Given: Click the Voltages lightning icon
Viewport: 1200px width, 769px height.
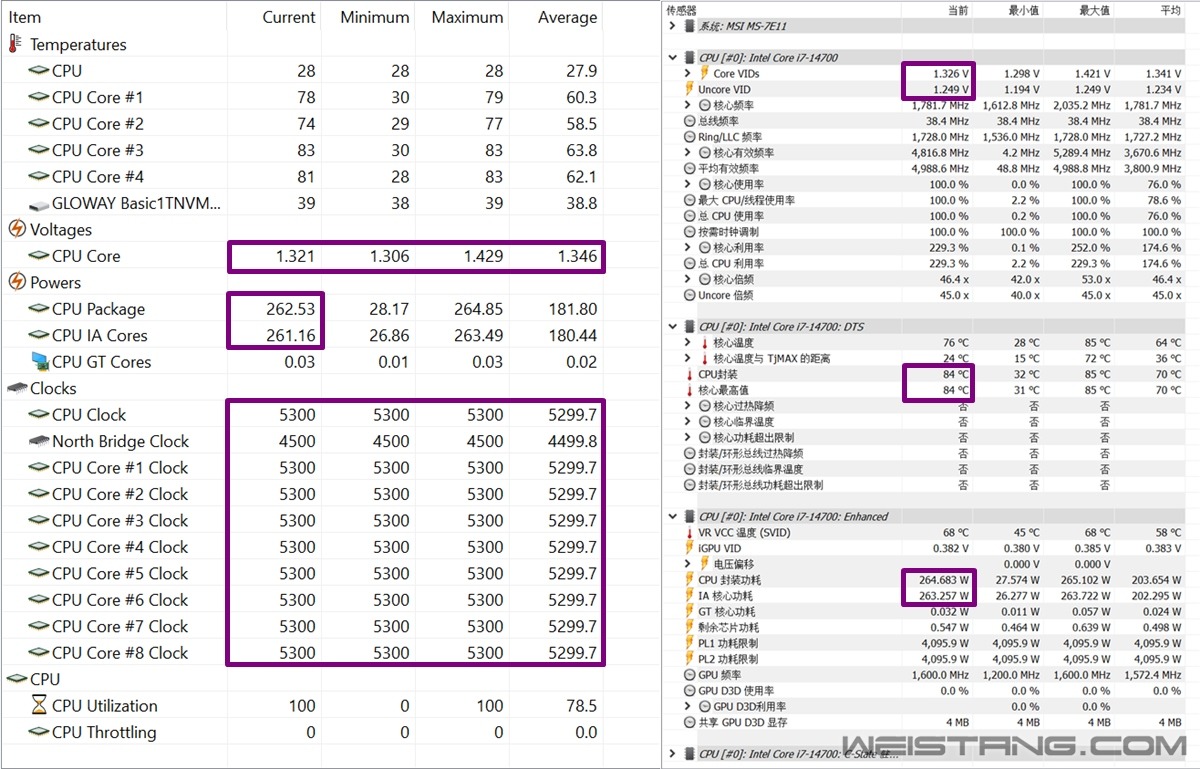Looking at the screenshot, I should 16,229.
